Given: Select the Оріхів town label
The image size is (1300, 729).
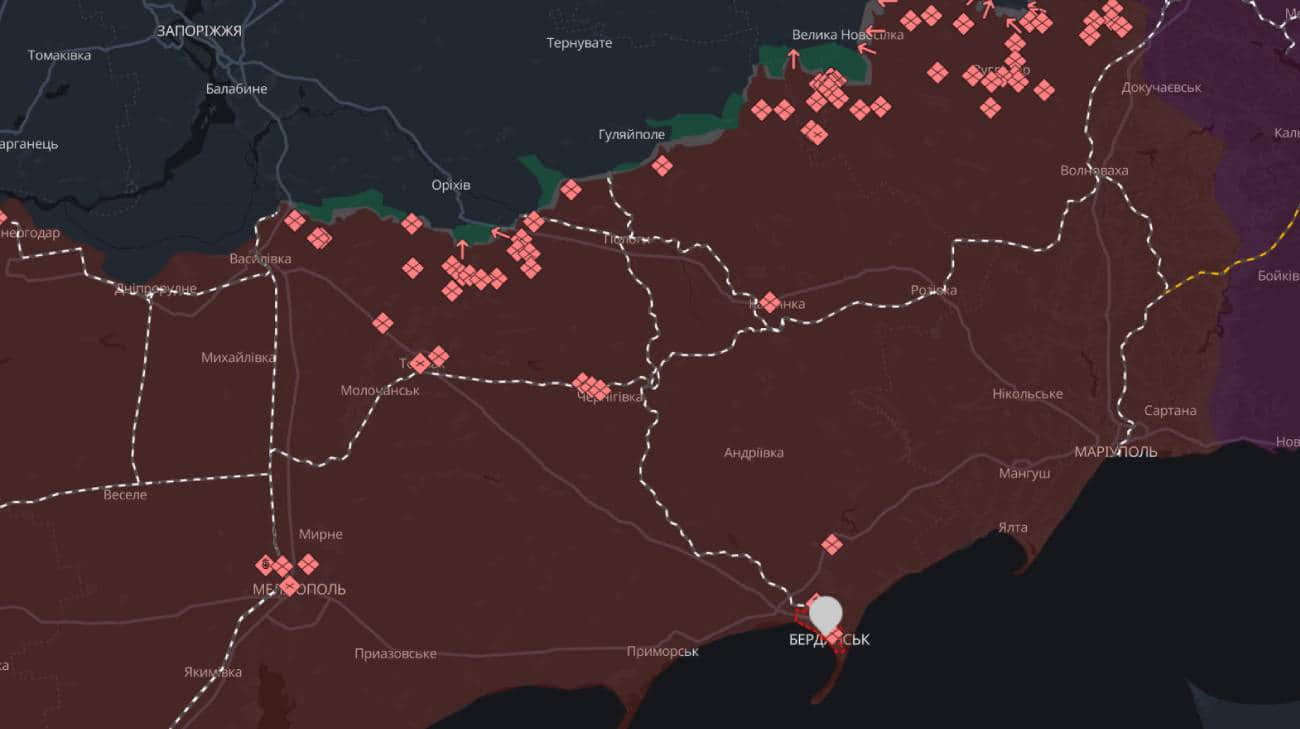Looking at the screenshot, I should tap(450, 185).
